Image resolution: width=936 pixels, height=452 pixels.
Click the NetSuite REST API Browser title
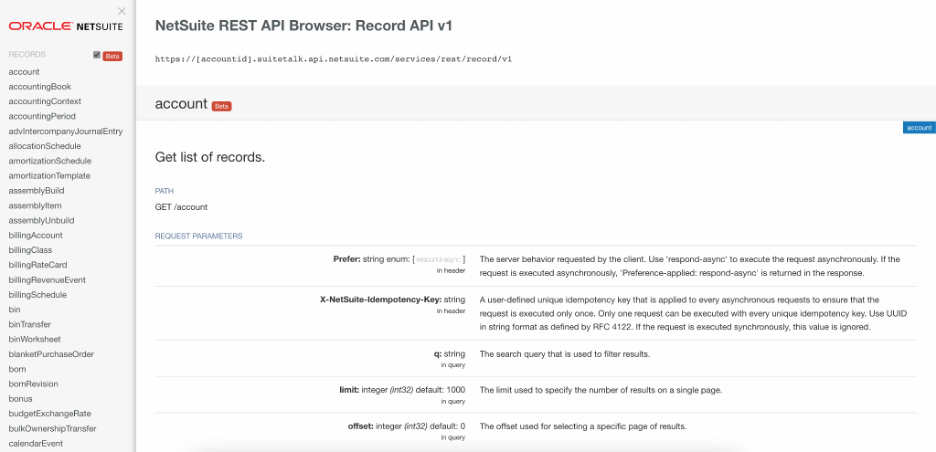[304, 26]
